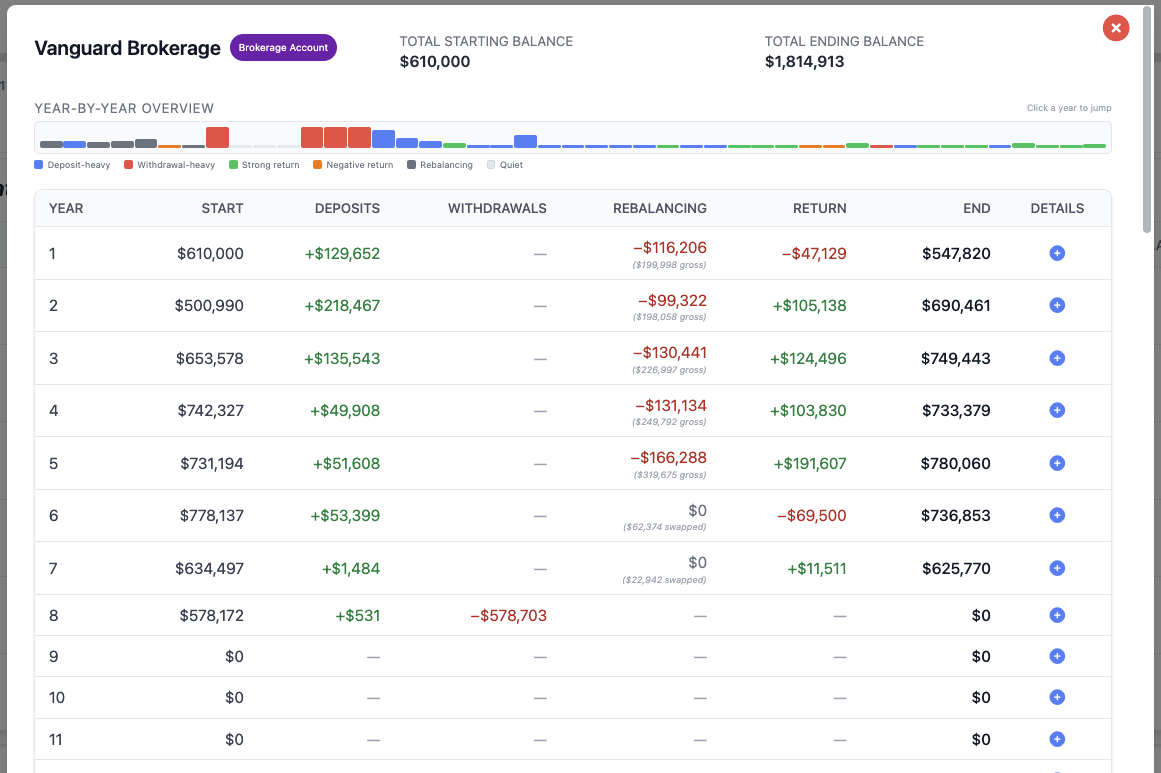This screenshot has height=773, width=1161.
Task: Jump to the large blue deposit-heavy bar
Action: [383, 139]
